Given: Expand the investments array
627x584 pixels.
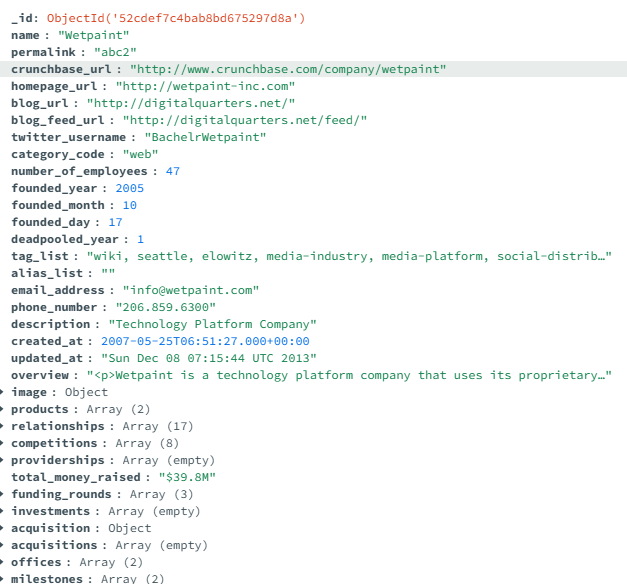Looking at the screenshot, I should click(x=4, y=511).
